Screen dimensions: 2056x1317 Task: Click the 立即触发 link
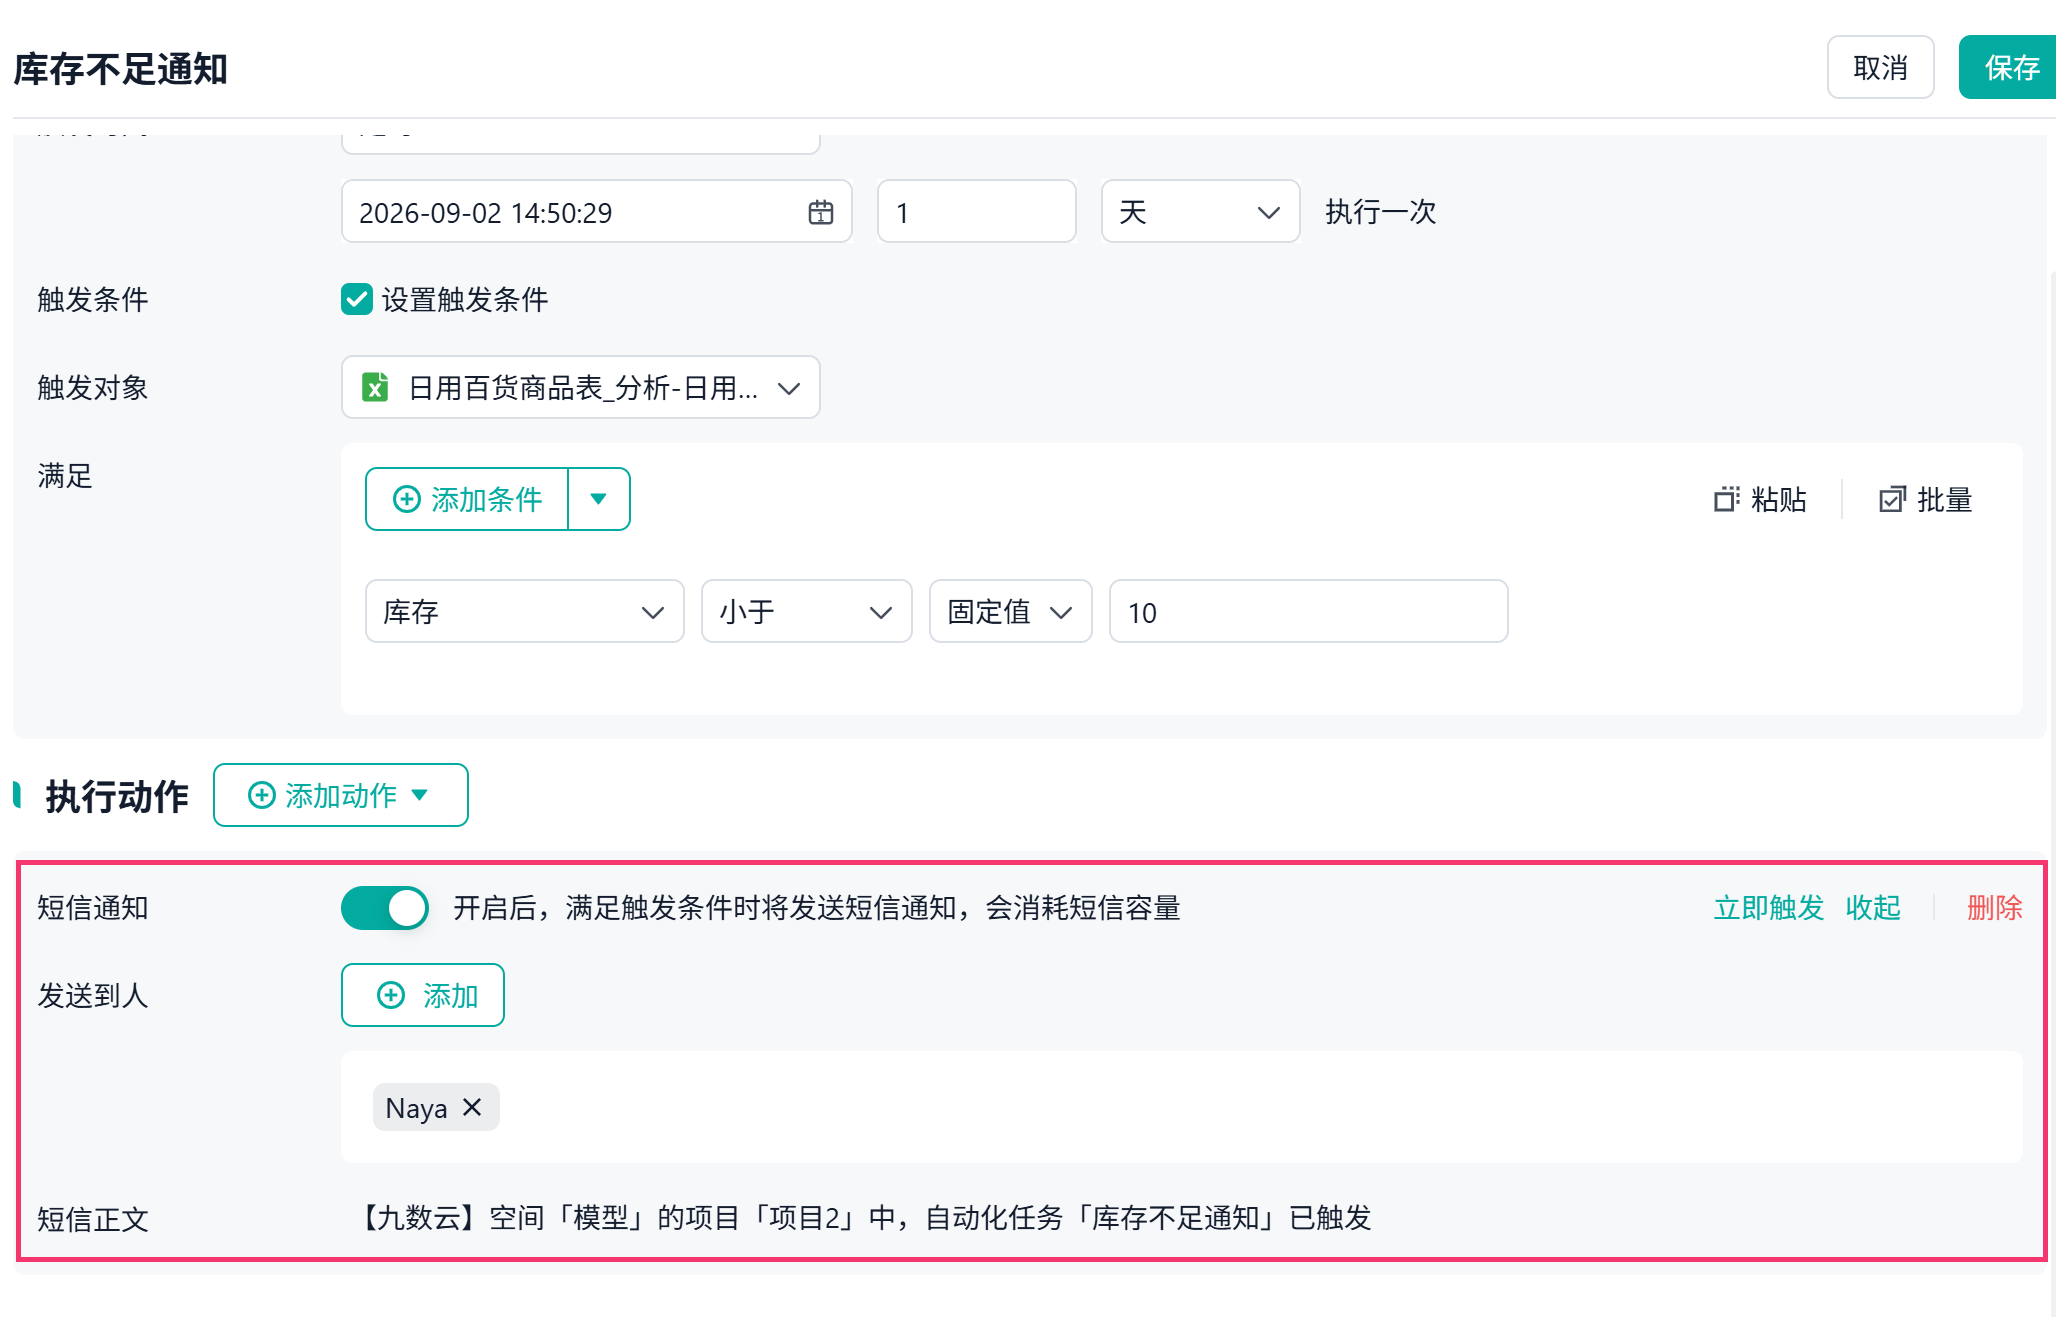coord(1768,908)
